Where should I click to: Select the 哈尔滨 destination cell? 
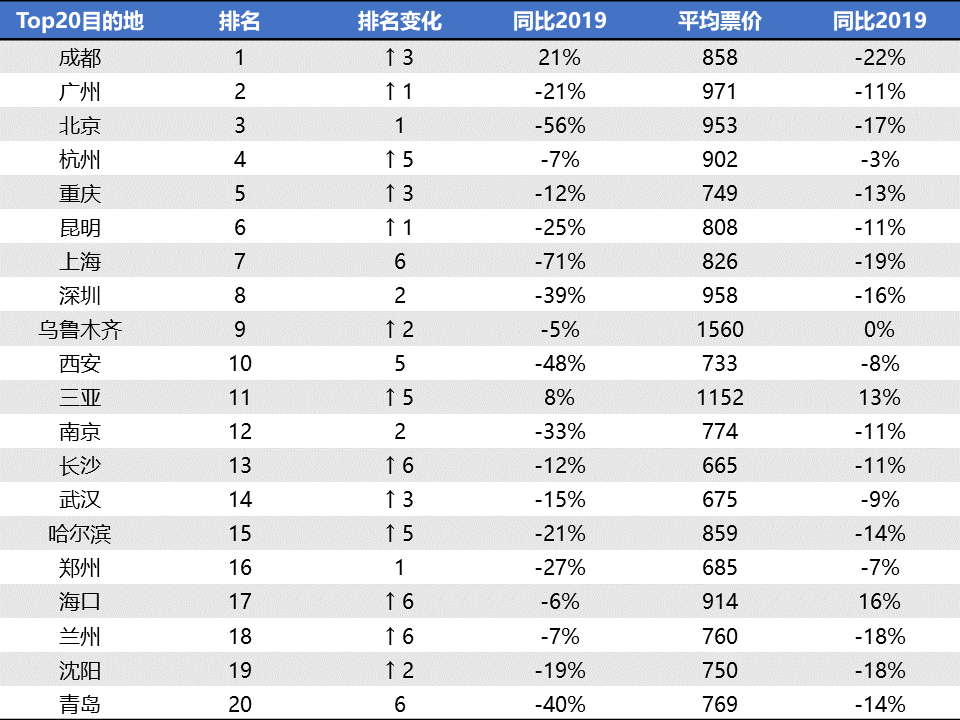click(80, 534)
